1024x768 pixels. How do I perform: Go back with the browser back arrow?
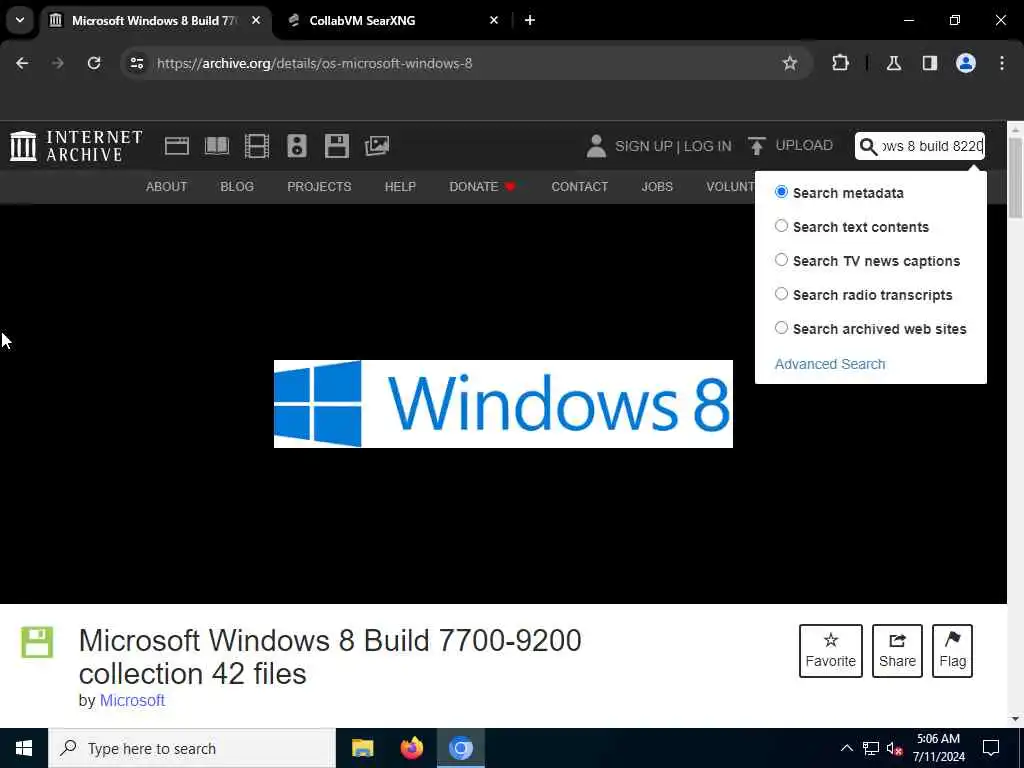[22, 63]
